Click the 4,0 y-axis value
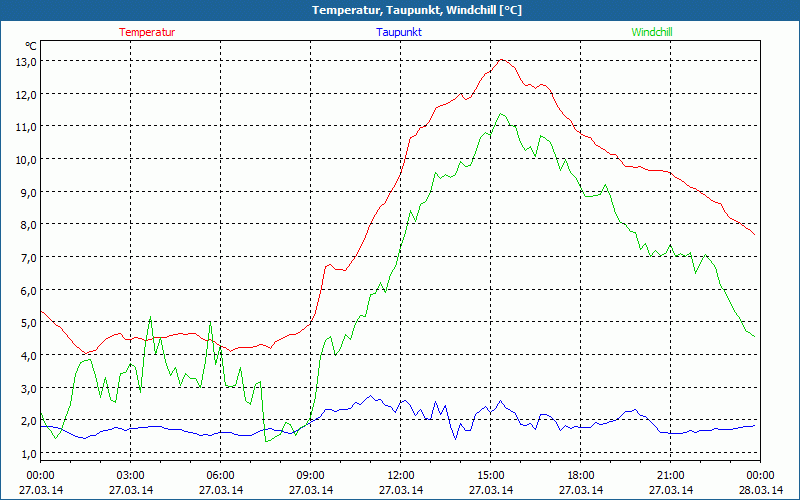This screenshot has height=500, width=800. coord(28,355)
